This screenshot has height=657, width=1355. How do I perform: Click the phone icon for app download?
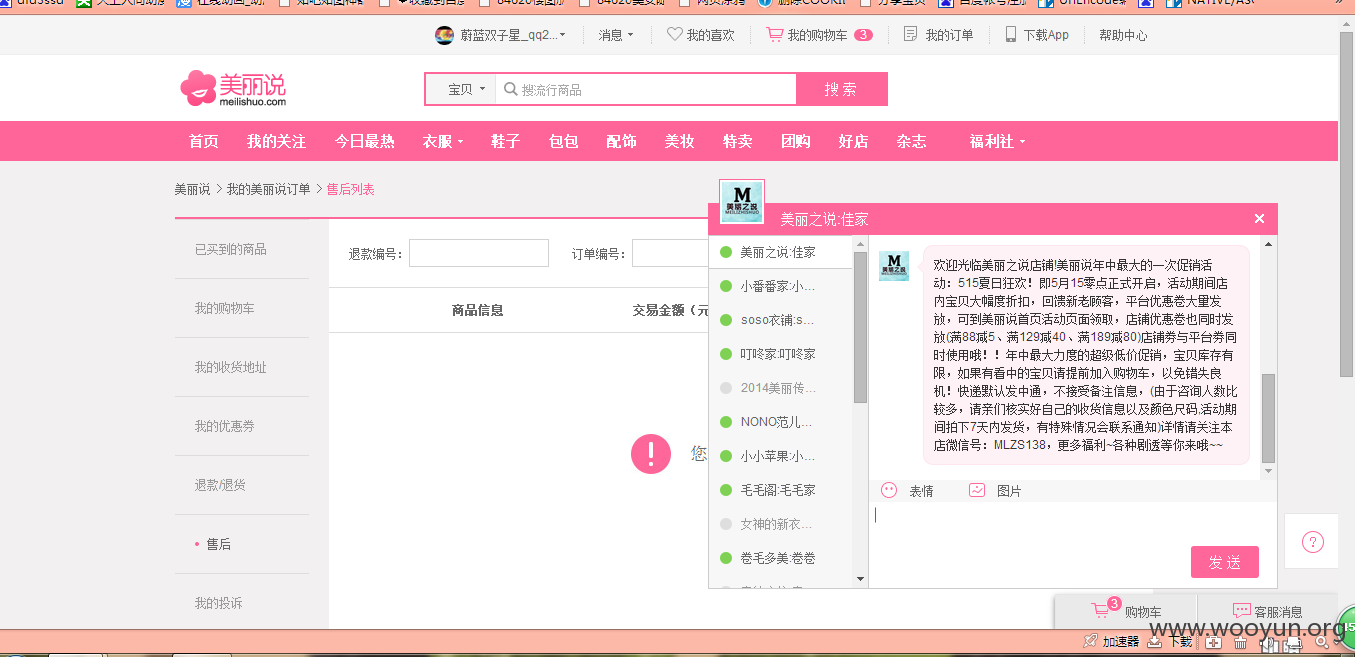[1011, 34]
